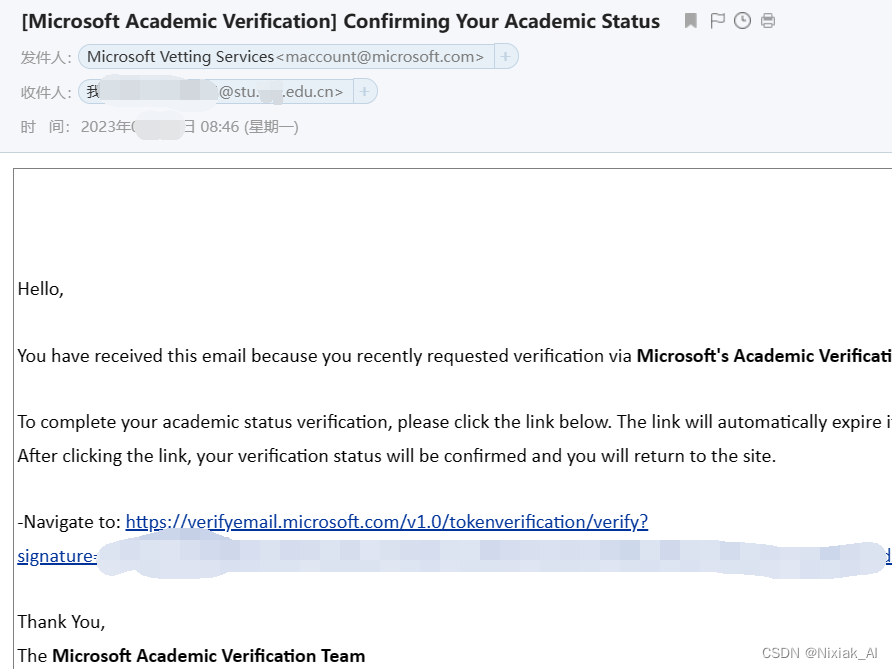892x669 pixels.
Task: Click the 08:46 timestamp in the header
Action: coord(221,127)
